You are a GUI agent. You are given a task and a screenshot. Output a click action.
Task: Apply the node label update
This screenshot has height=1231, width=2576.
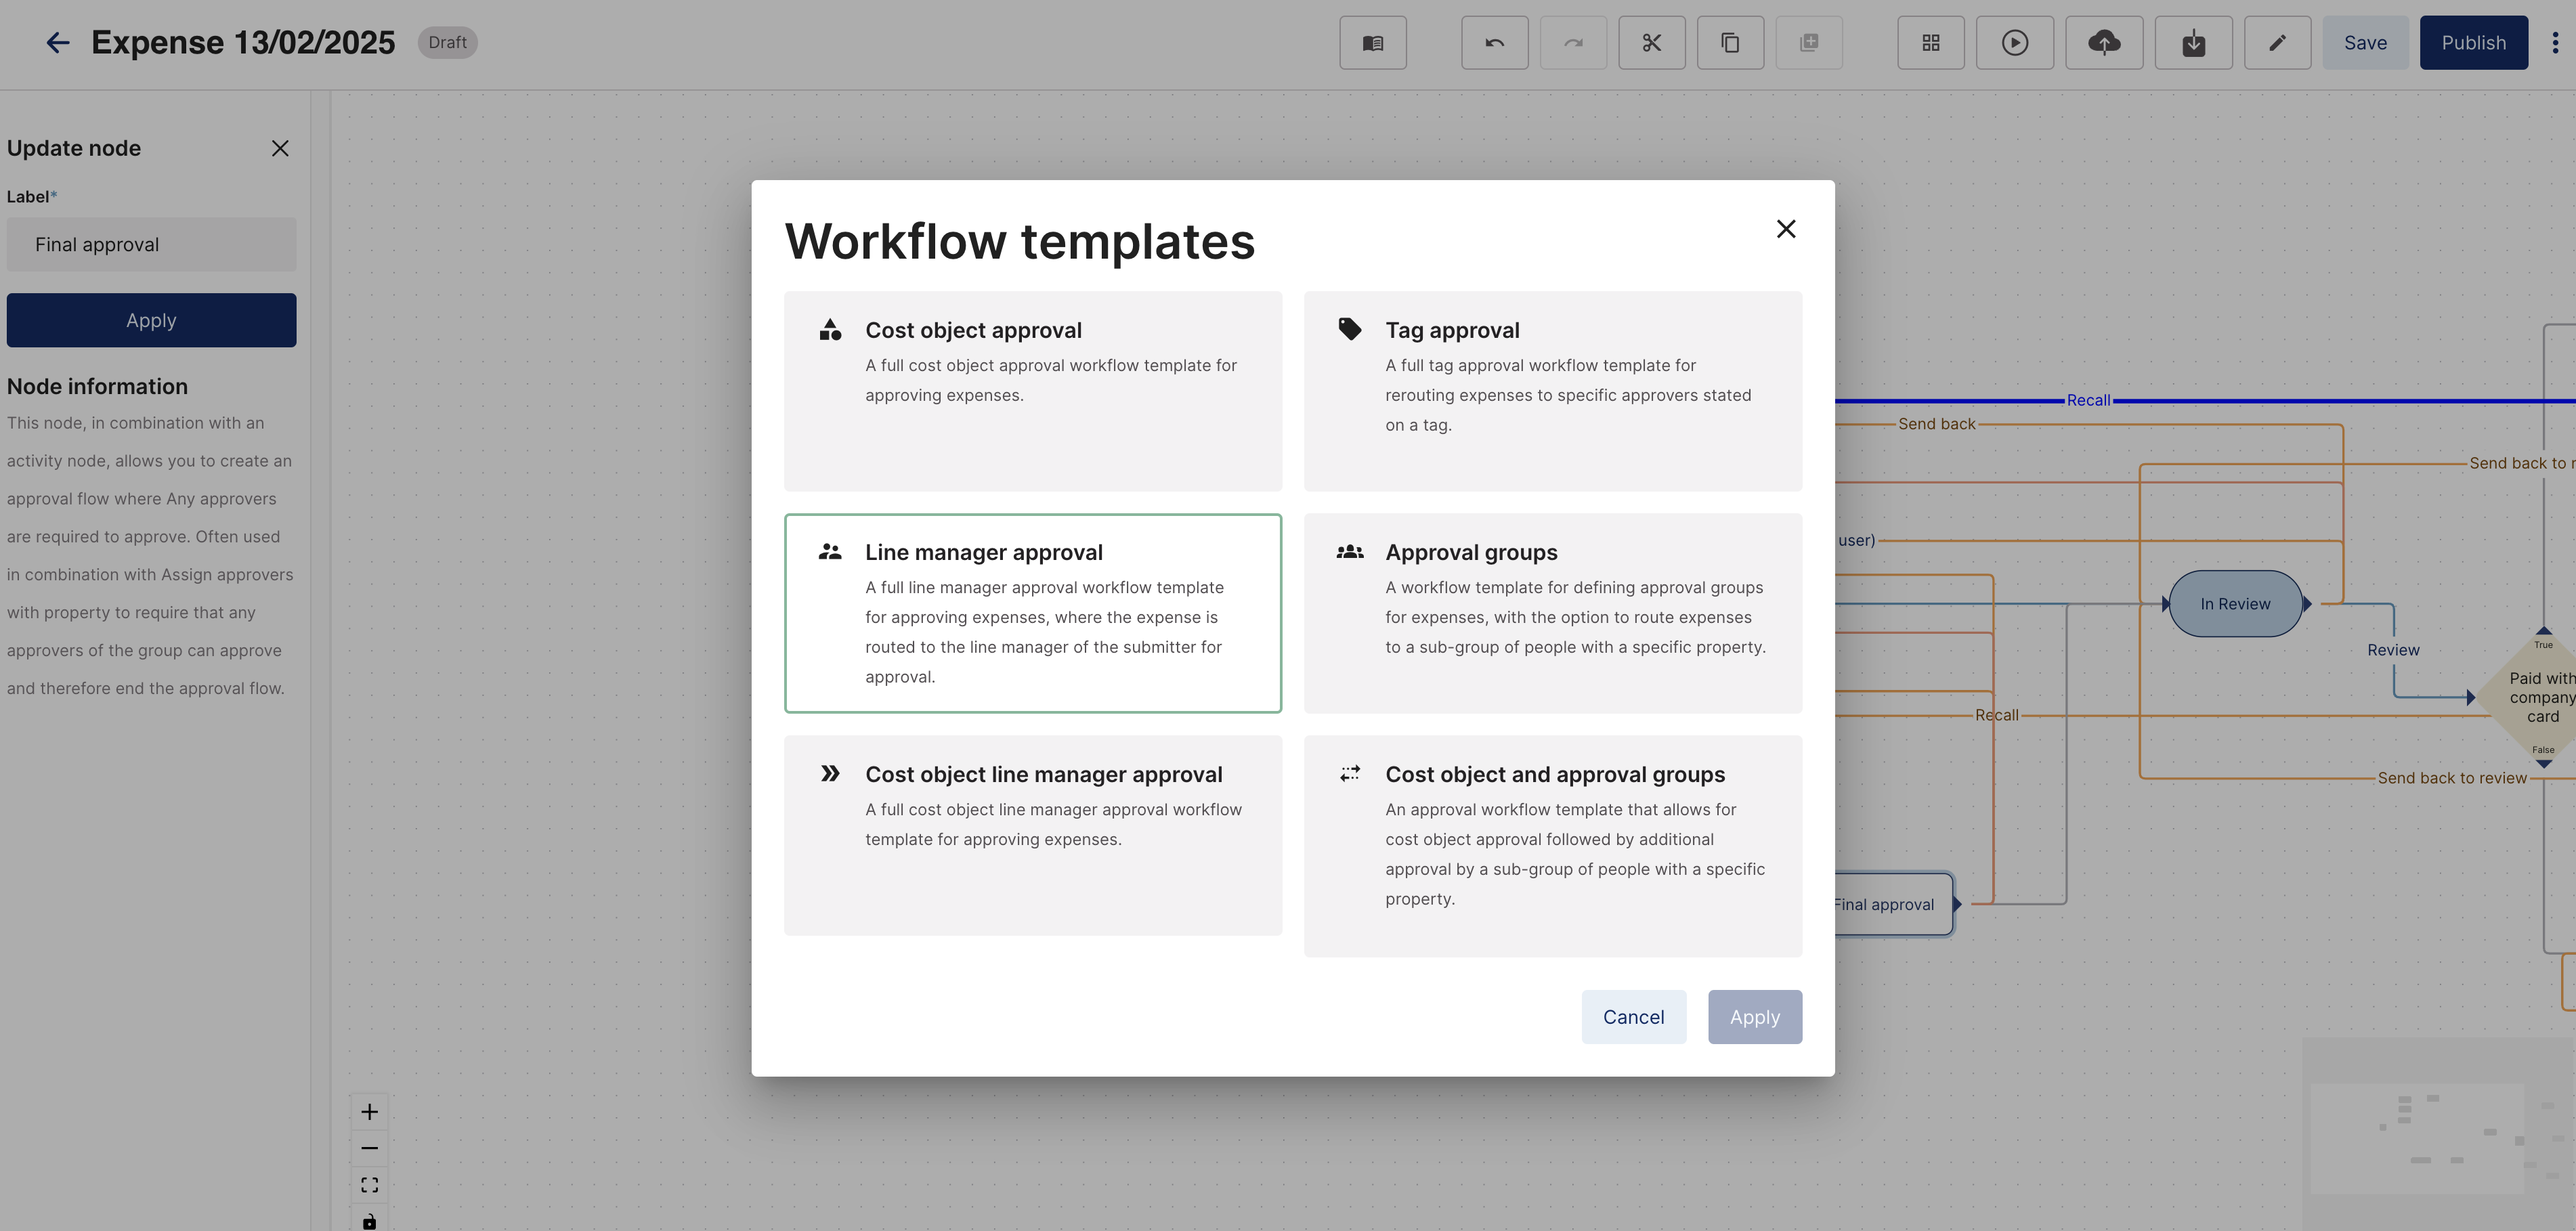(x=151, y=320)
